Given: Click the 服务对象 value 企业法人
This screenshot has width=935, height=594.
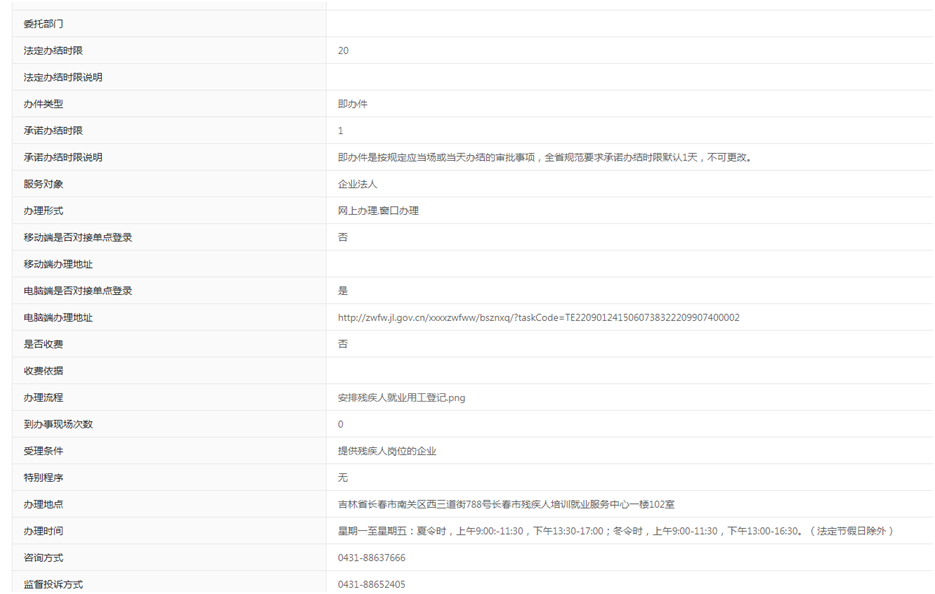Looking at the screenshot, I should 357,184.
